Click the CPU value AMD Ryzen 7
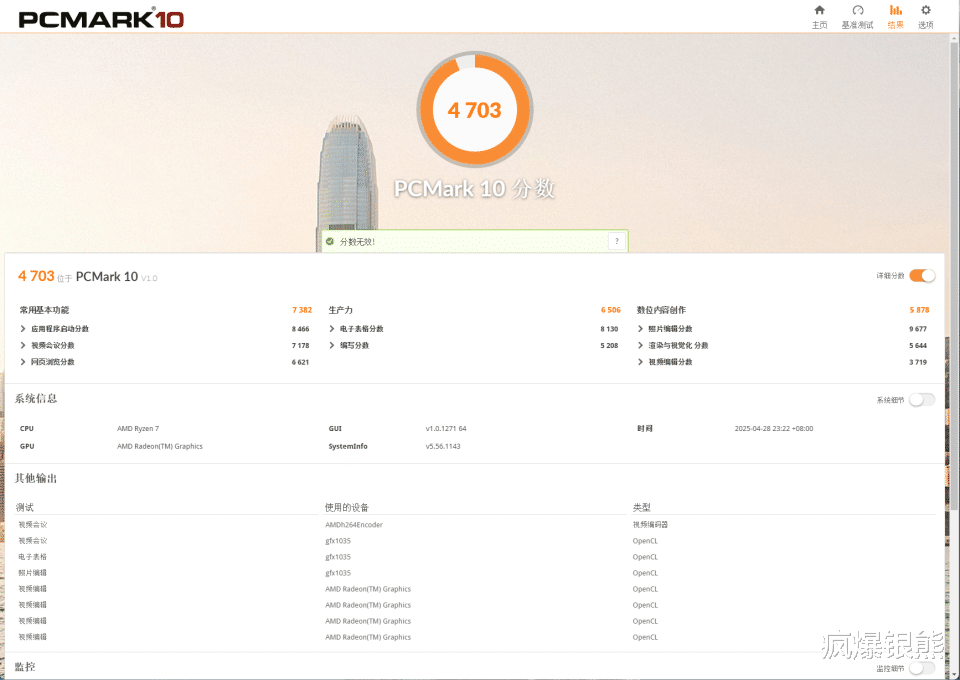 click(138, 428)
